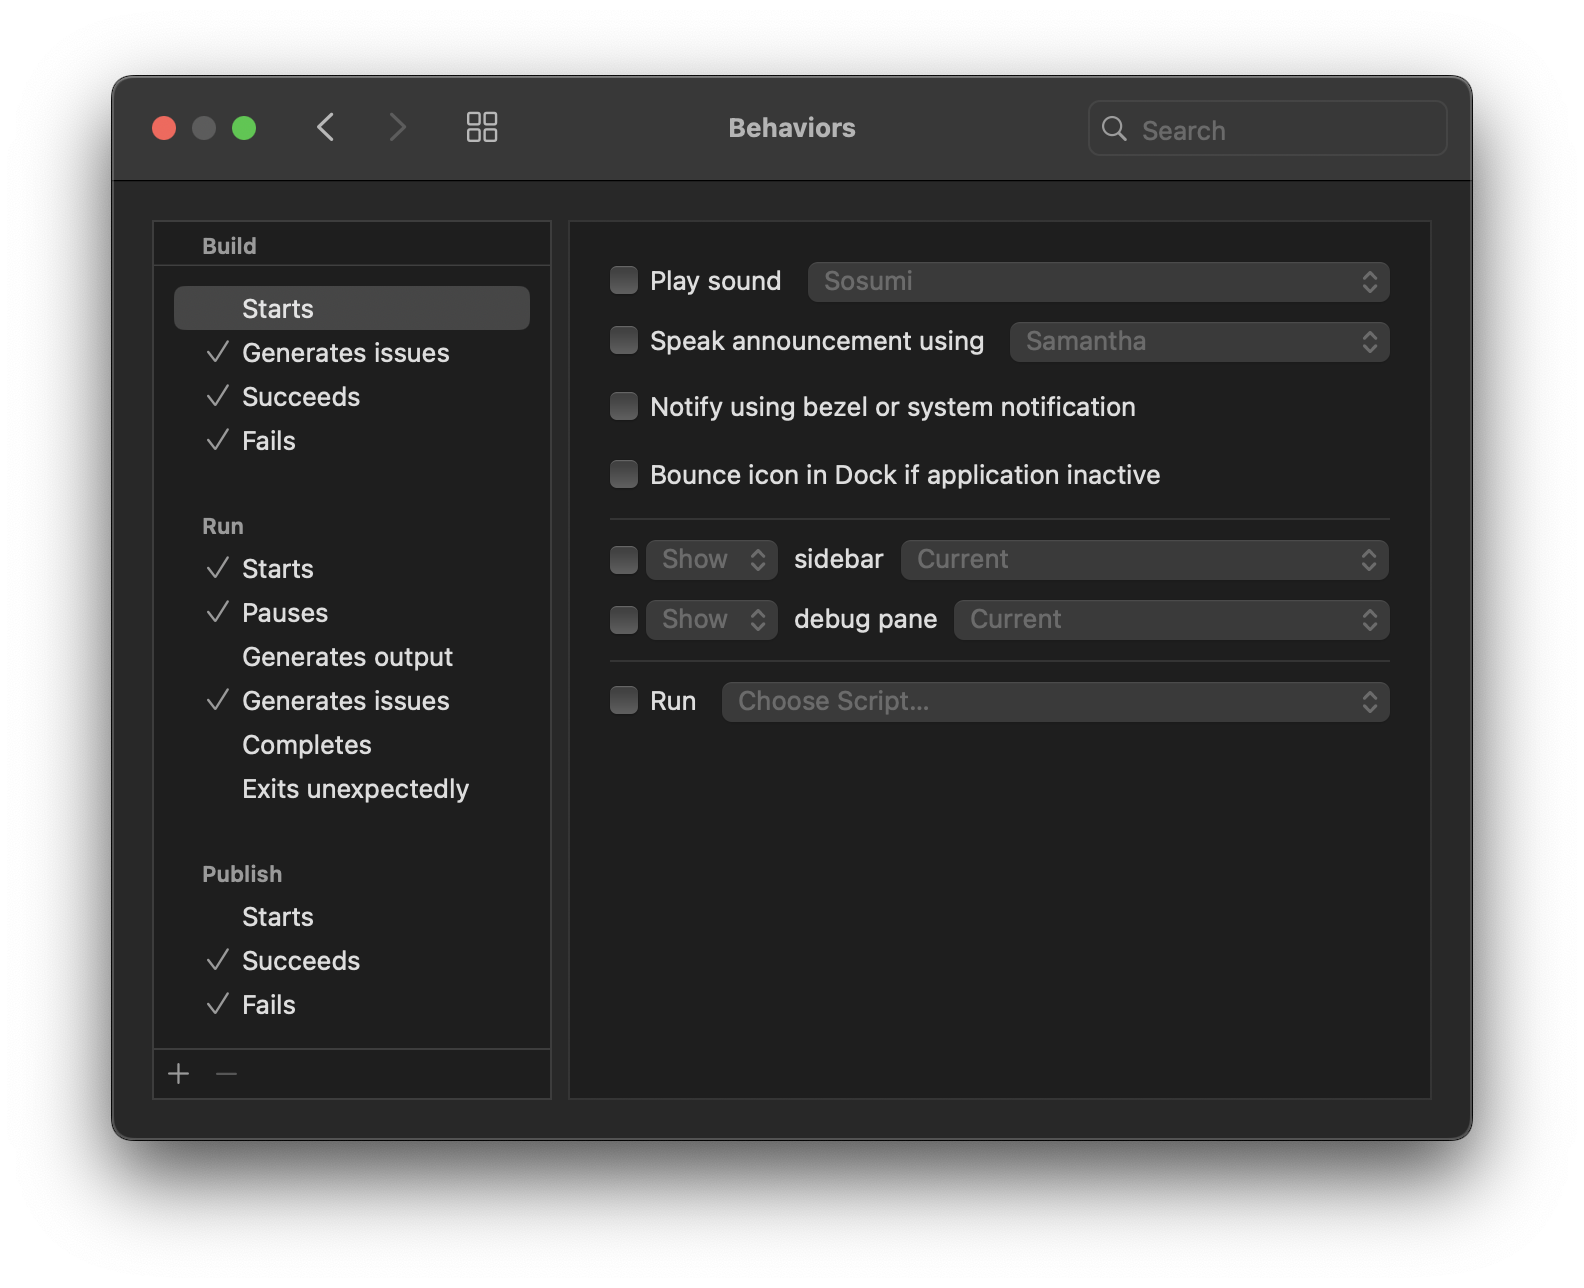Screen dimensions: 1584x1288
Task: Select Build Fails behavior
Action: pos(352,441)
